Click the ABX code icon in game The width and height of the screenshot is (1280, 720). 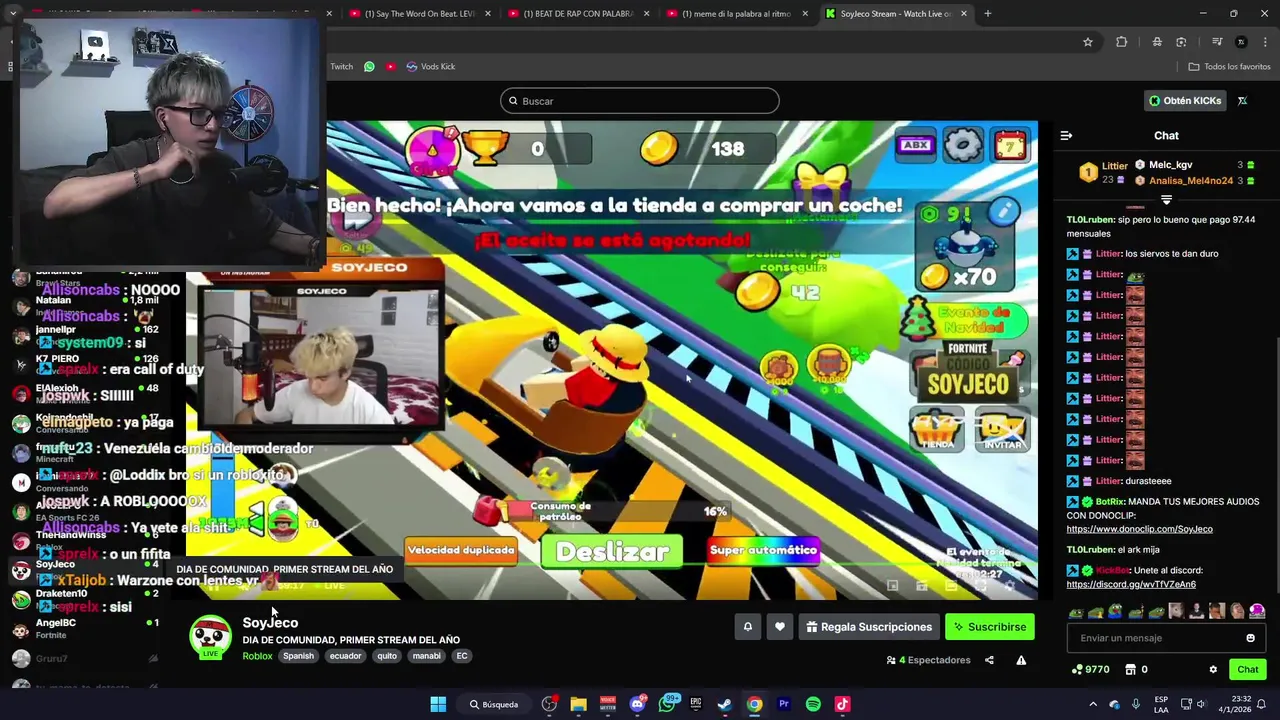point(915,146)
